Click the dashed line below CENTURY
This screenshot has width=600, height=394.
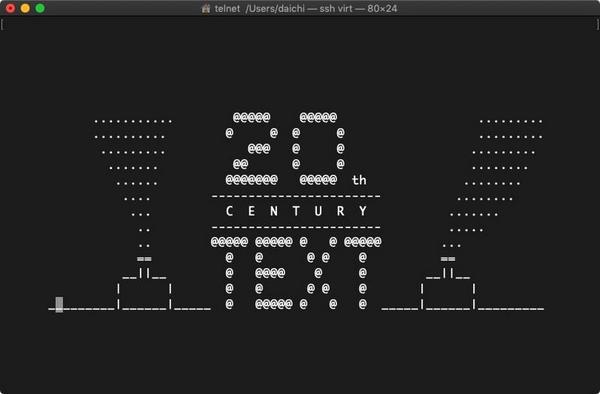click(x=296, y=227)
